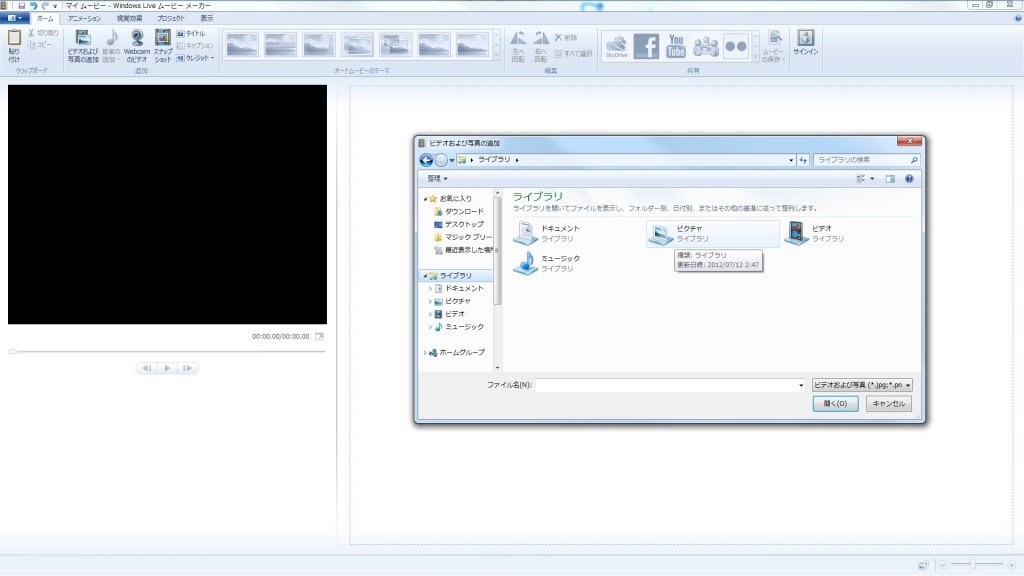Click Select all (すべて選択) in ribbon
Image resolution: width=1024 pixels, height=576 pixels.
(573, 54)
